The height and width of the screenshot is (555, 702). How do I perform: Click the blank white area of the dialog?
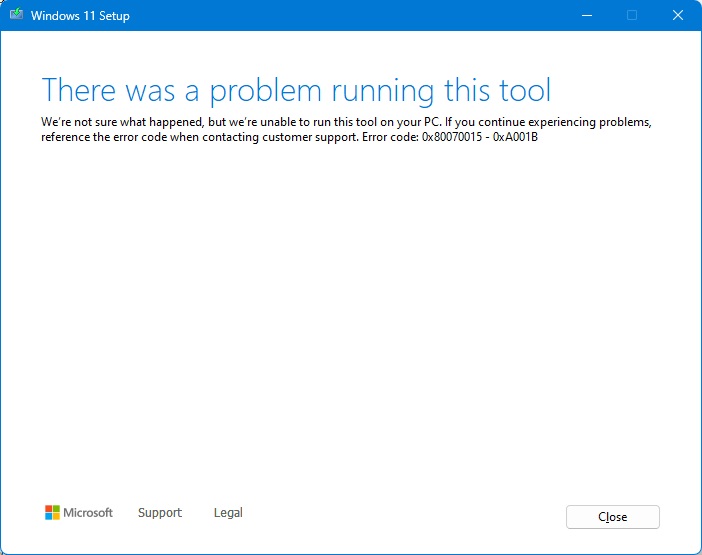point(350,320)
